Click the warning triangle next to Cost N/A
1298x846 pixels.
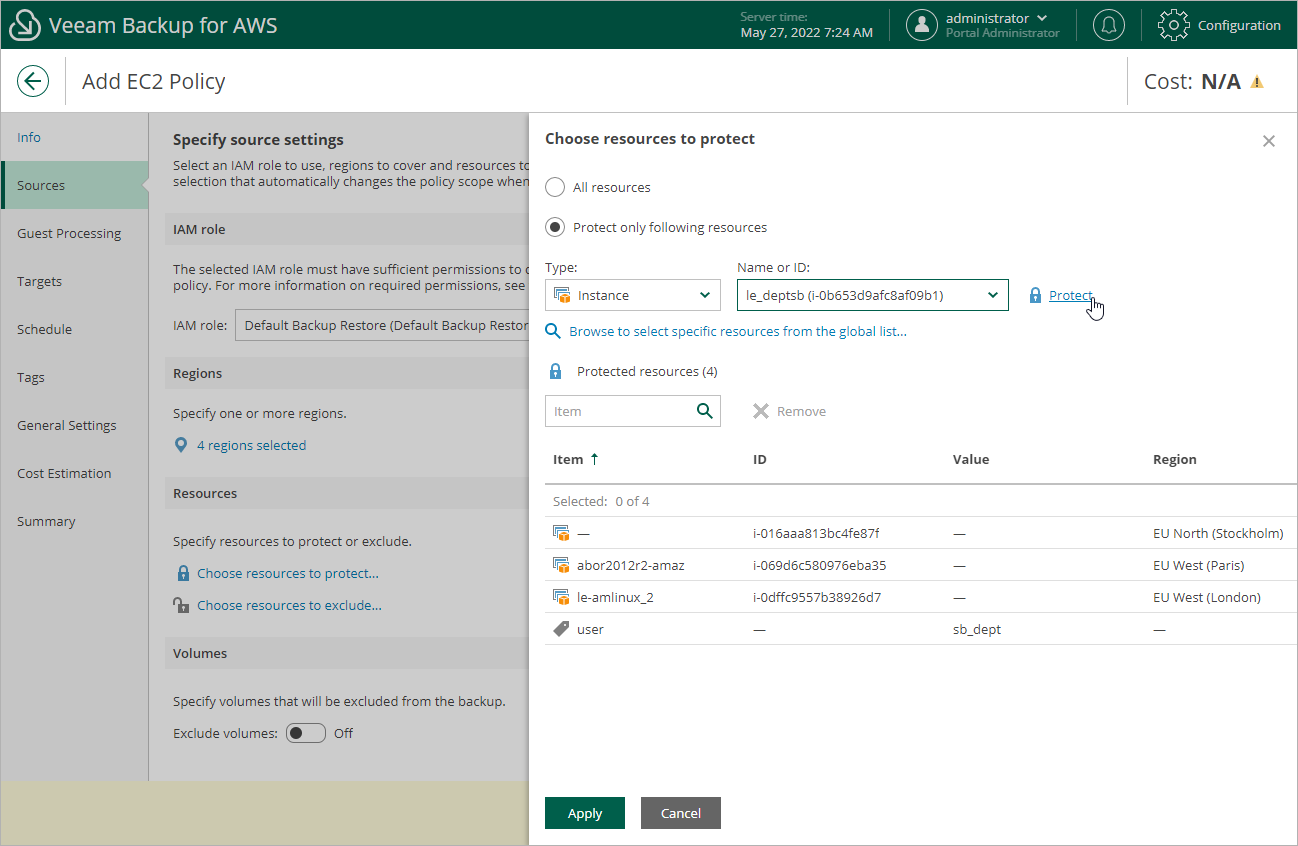click(x=1258, y=80)
